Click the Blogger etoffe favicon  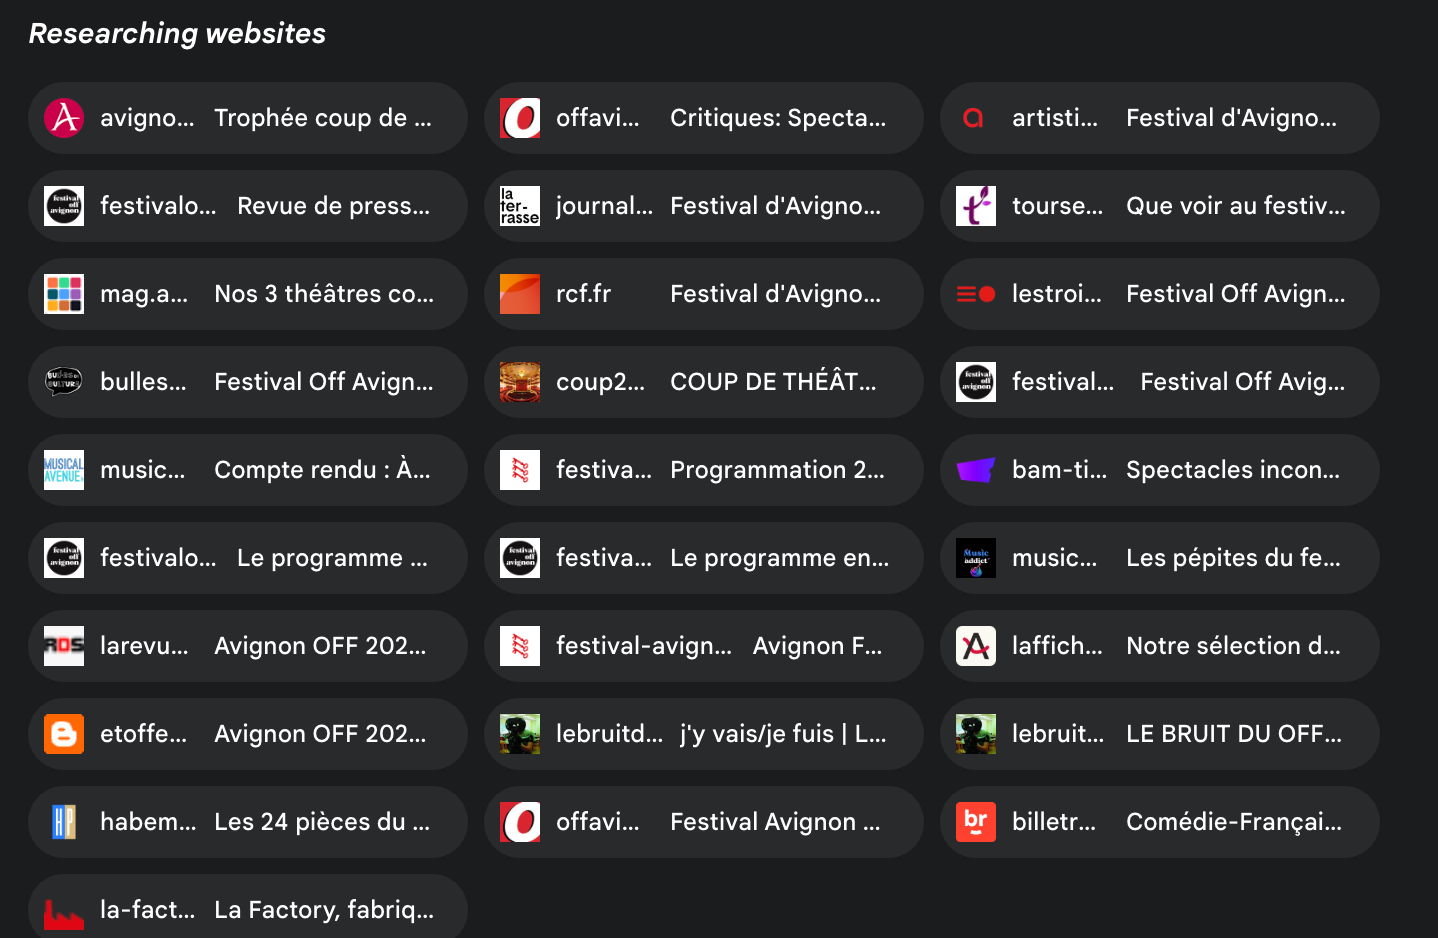click(x=64, y=734)
